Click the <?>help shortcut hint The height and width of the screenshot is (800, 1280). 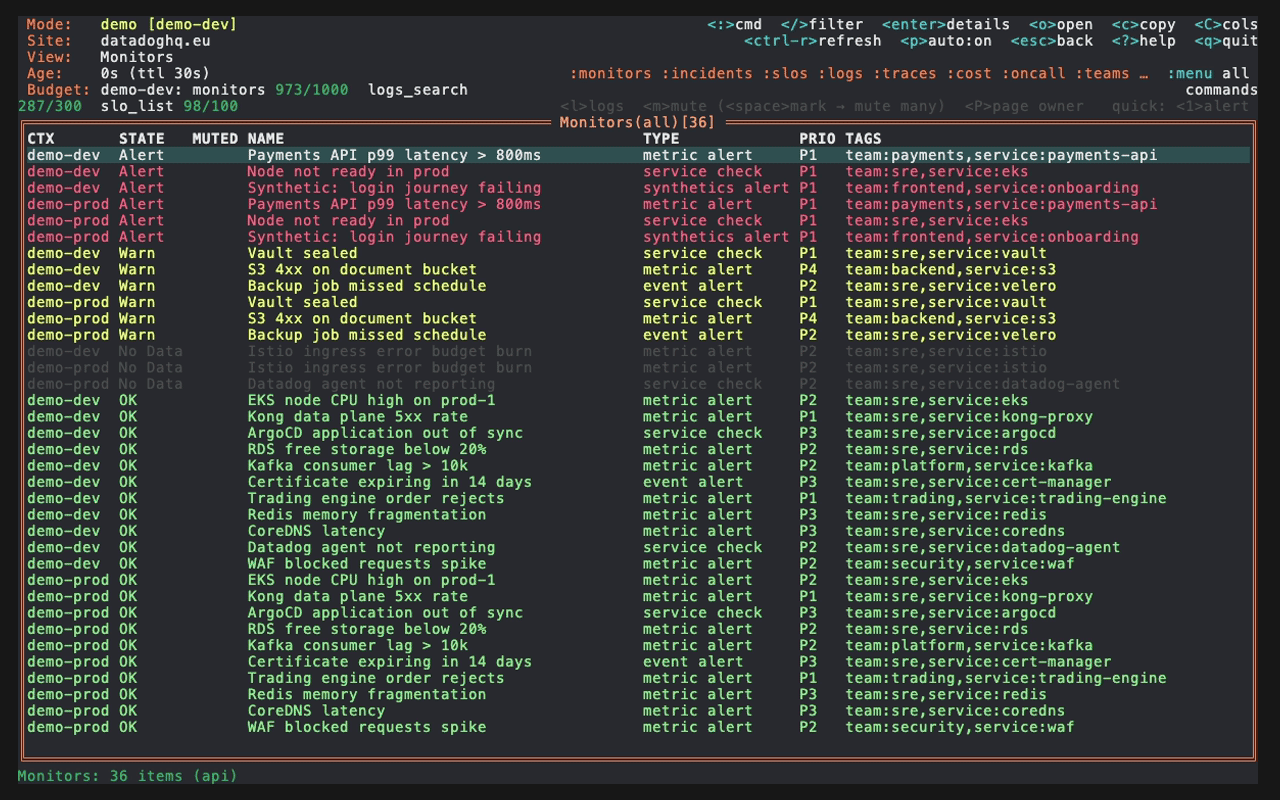[1144, 41]
